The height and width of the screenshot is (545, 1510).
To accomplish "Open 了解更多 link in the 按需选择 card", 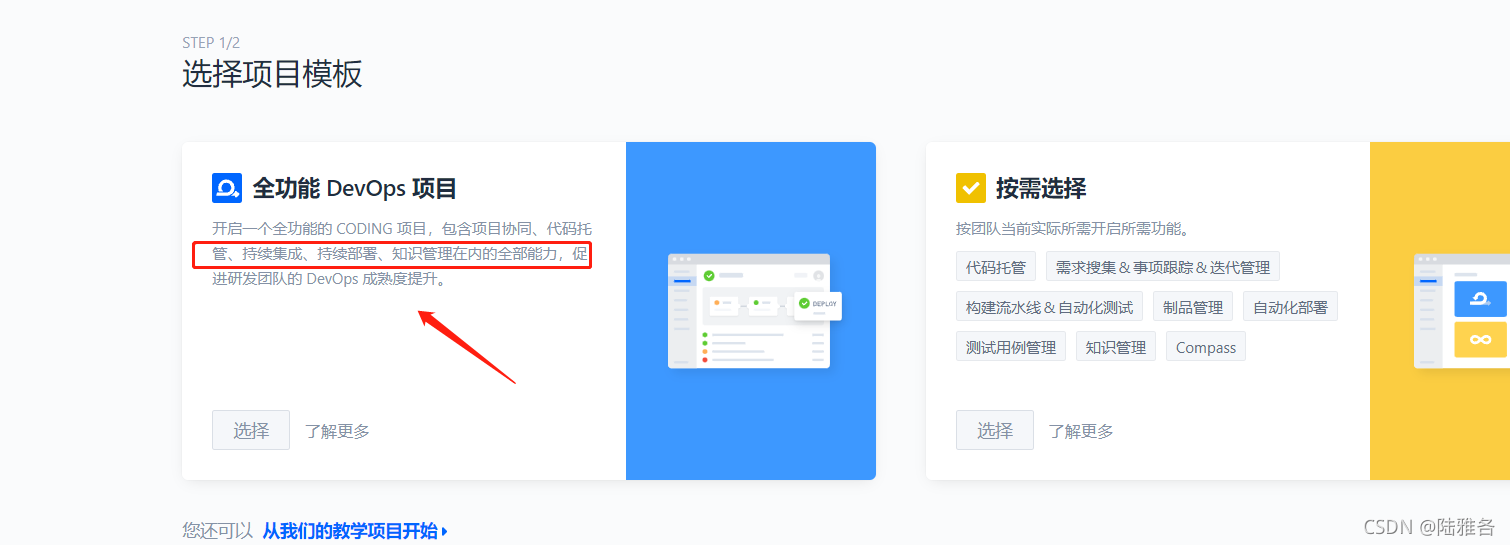I will coord(1081,431).
